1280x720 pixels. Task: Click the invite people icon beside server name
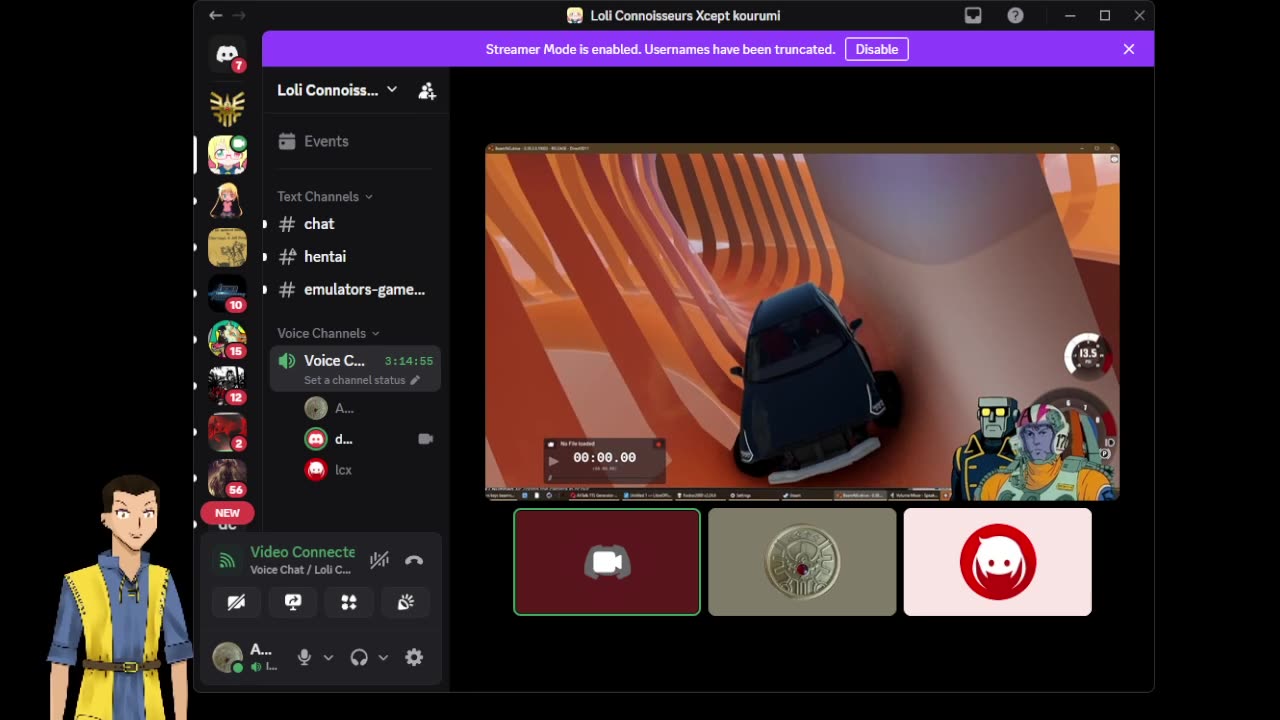coord(427,90)
